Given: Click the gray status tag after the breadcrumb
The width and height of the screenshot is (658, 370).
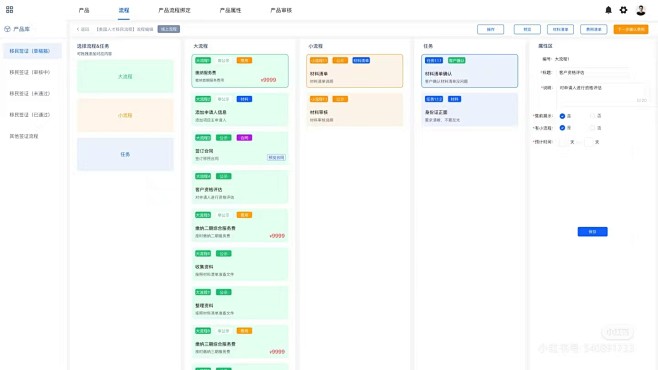Looking at the screenshot, I should point(169,29).
